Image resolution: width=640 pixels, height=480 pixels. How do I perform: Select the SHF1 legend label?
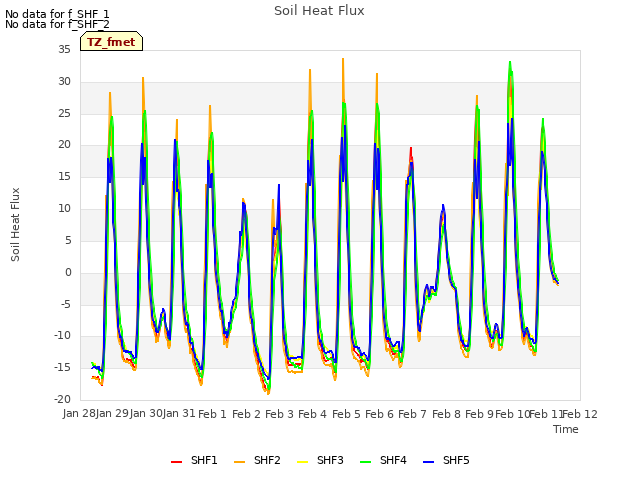pos(204,460)
